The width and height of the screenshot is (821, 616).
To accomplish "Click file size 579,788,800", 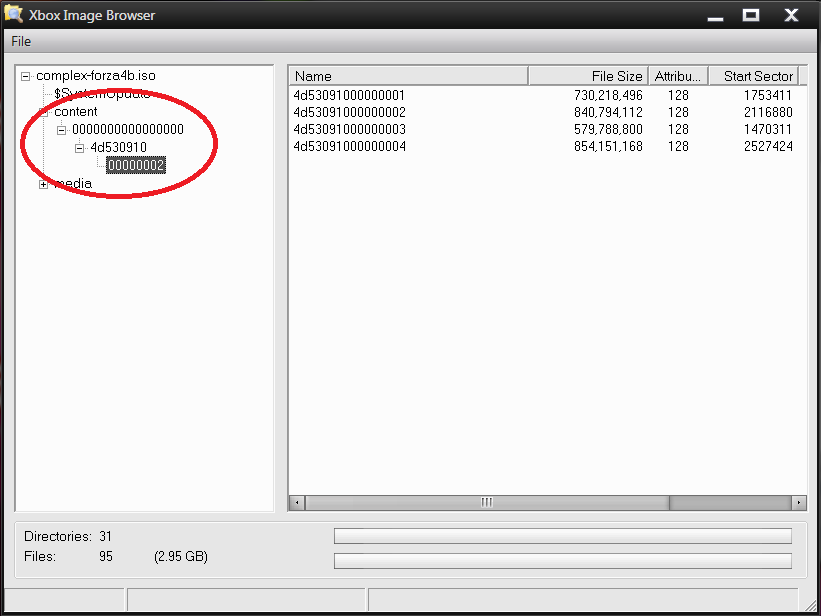I will click(x=608, y=129).
